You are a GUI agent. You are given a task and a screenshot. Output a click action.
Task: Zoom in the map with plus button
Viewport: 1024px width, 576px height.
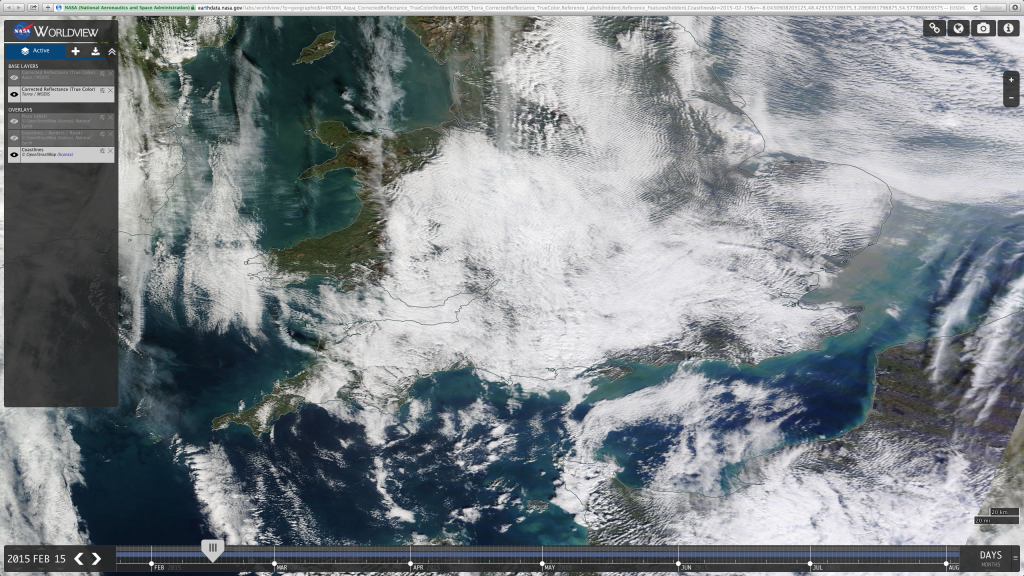[x=1012, y=80]
